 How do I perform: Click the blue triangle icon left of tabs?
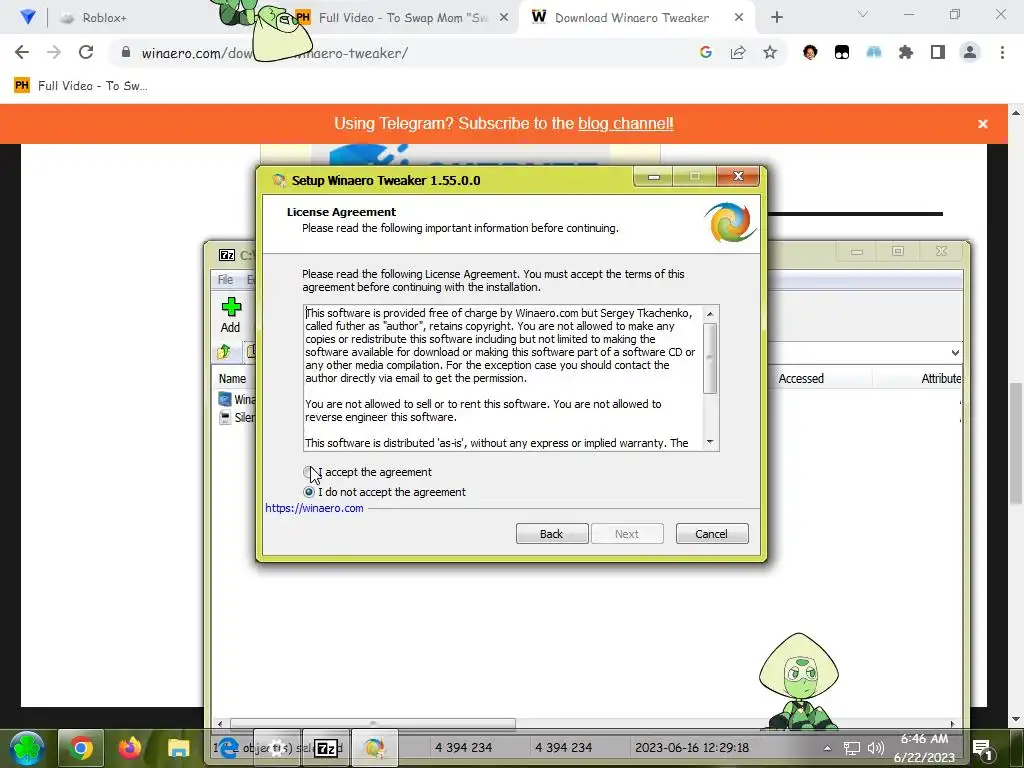(x=27, y=17)
